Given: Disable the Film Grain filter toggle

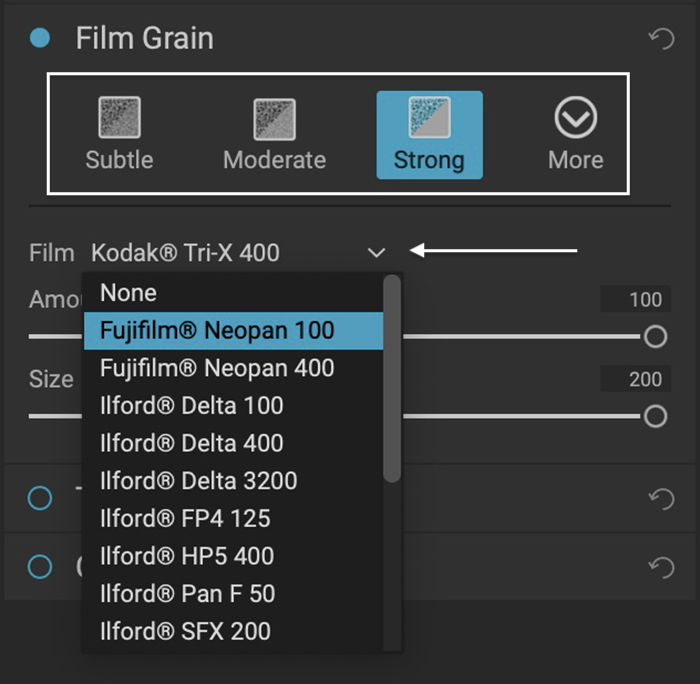Looking at the screenshot, I should (x=40, y=39).
